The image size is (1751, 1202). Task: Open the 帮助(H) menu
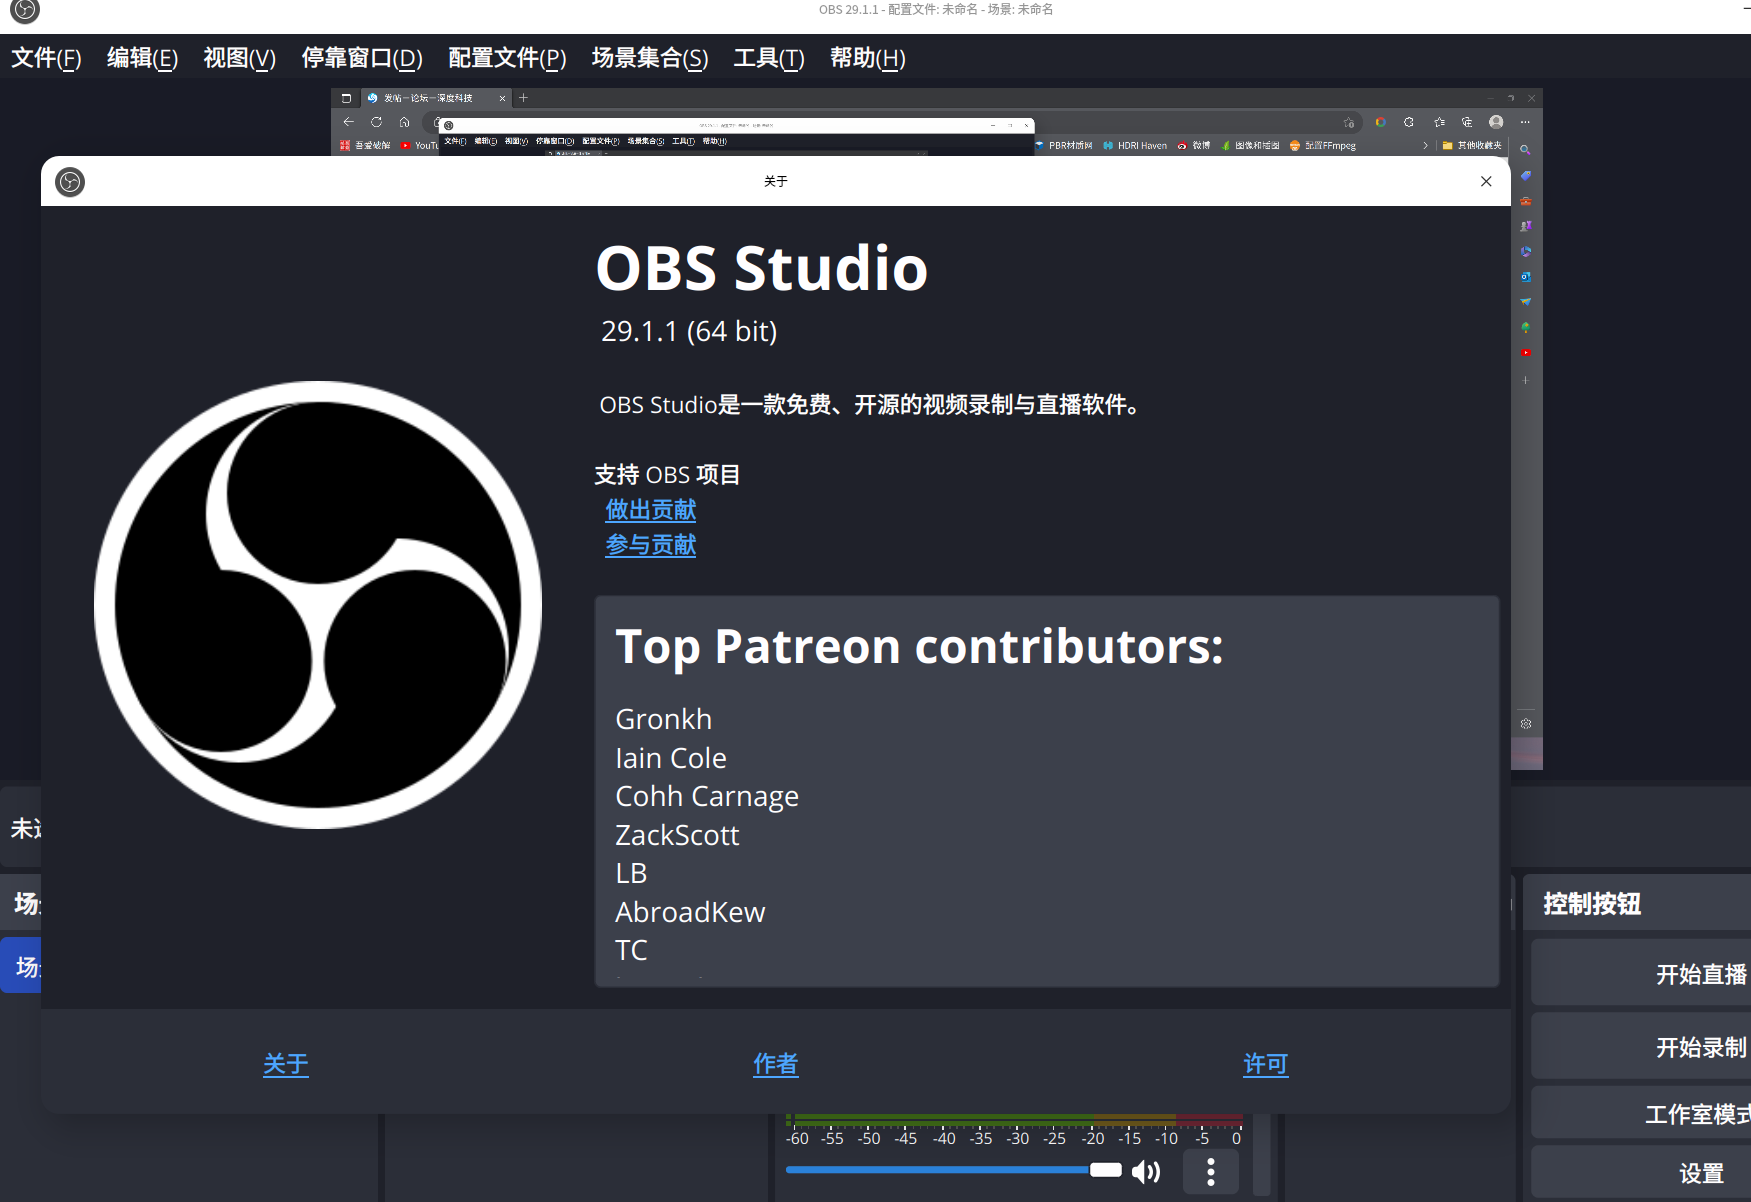pos(868,58)
